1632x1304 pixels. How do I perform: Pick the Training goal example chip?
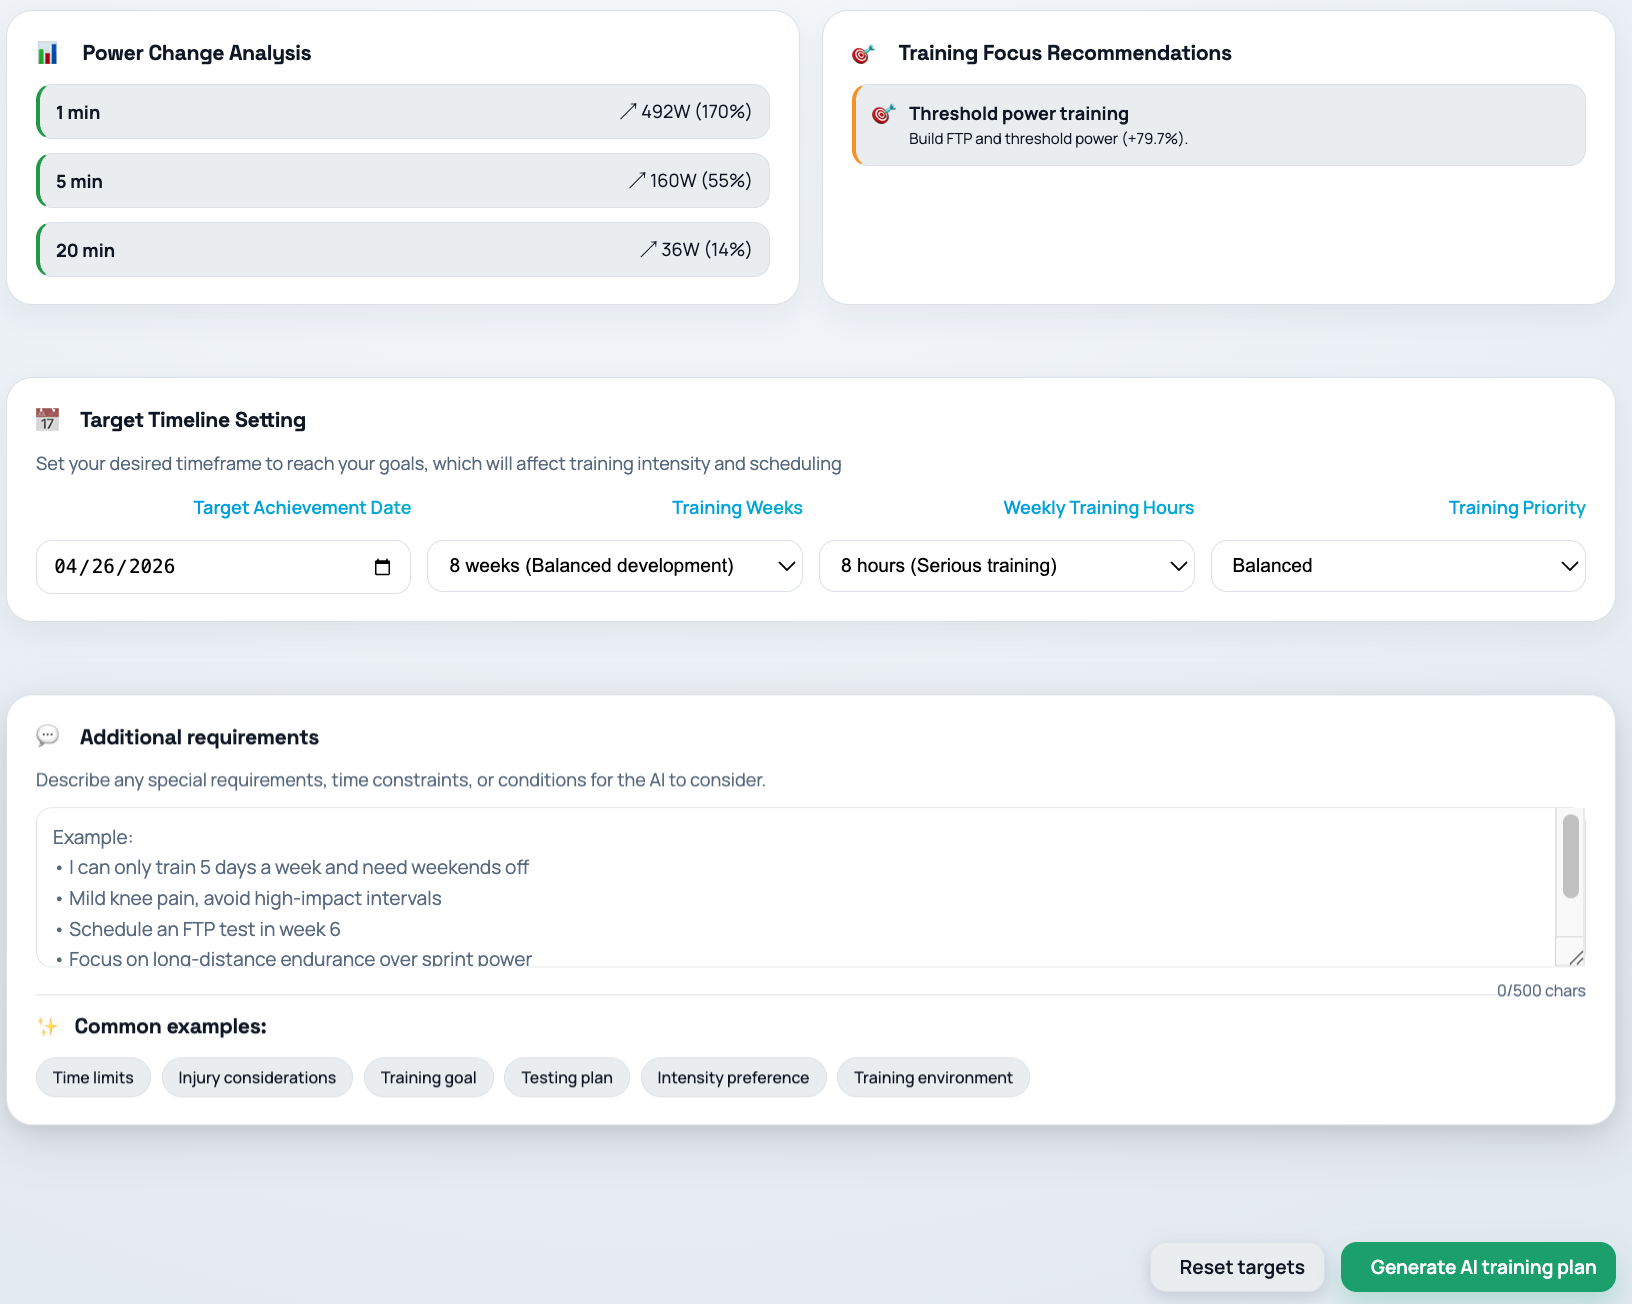pos(428,1078)
